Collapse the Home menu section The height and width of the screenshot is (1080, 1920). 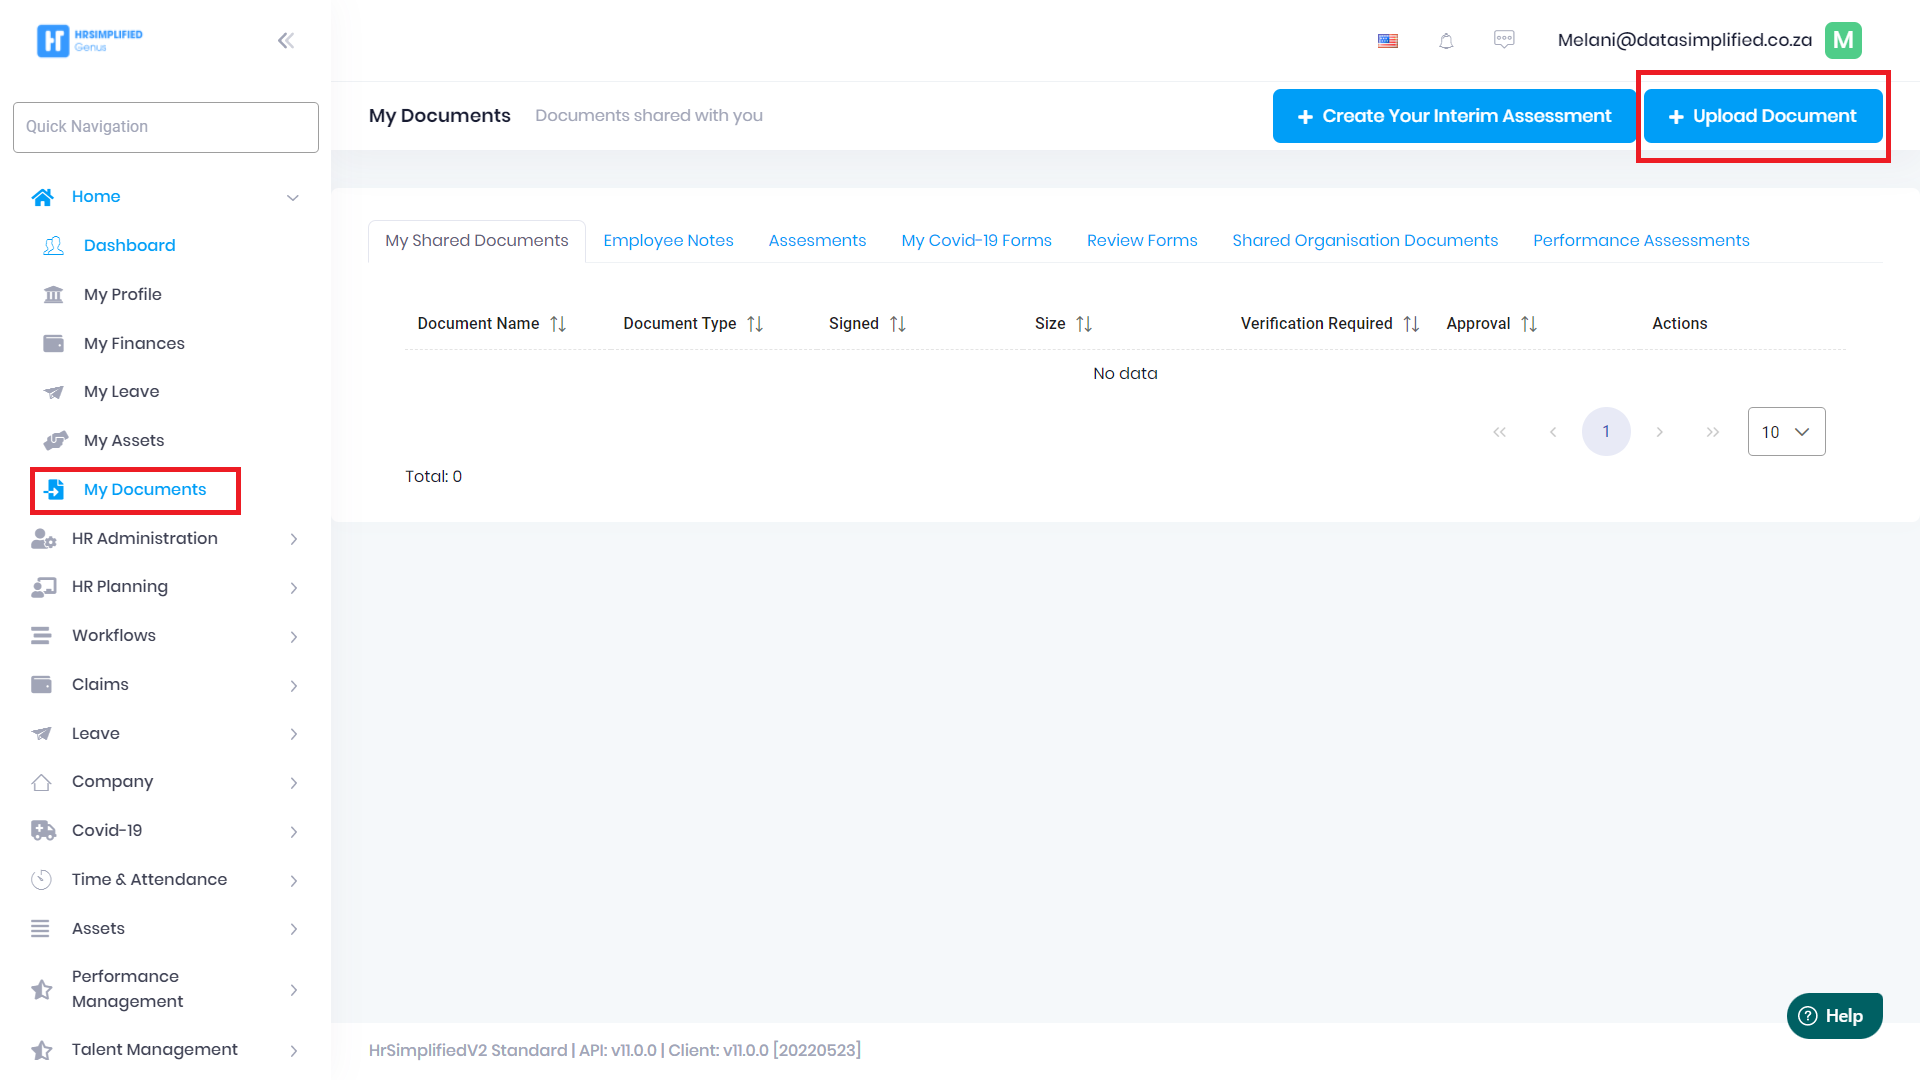[293, 198]
